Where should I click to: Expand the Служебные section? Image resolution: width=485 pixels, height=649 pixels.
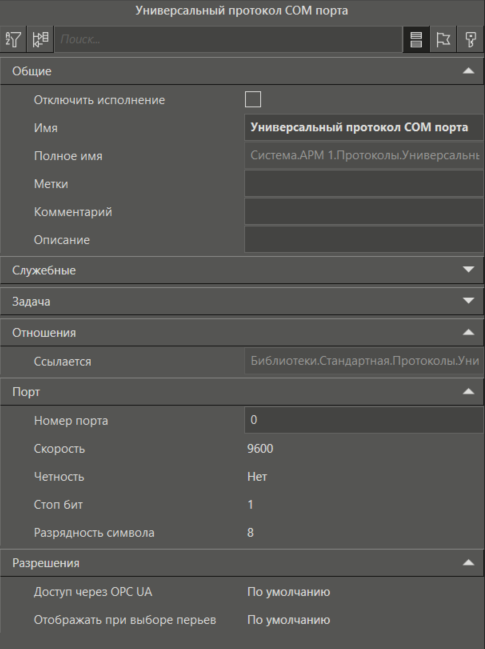click(468, 270)
